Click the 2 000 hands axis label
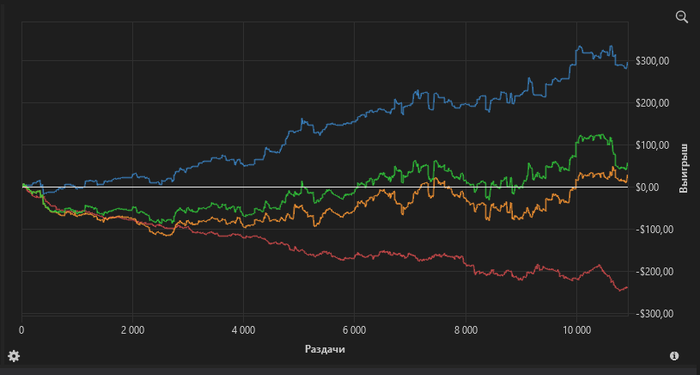Screen dimensions: 700x375 pyautogui.click(x=133, y=331)
